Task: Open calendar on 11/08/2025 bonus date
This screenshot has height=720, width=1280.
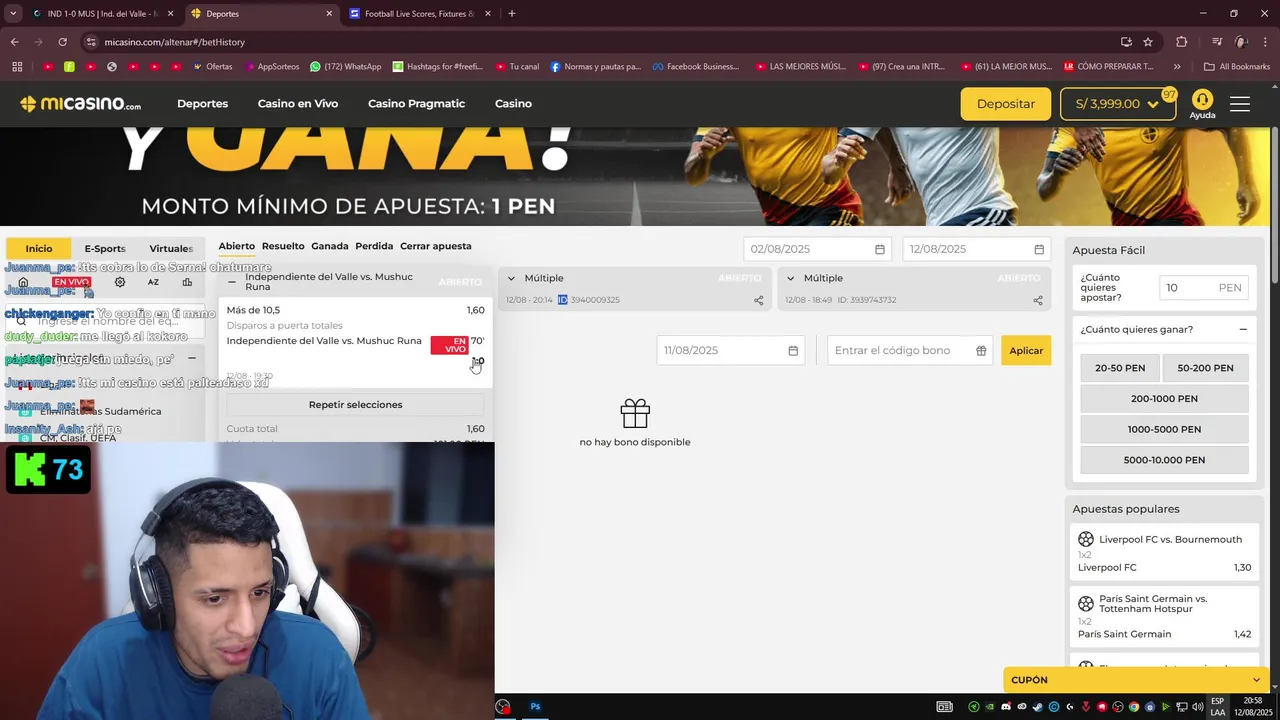Action: [x=793, y=351]
